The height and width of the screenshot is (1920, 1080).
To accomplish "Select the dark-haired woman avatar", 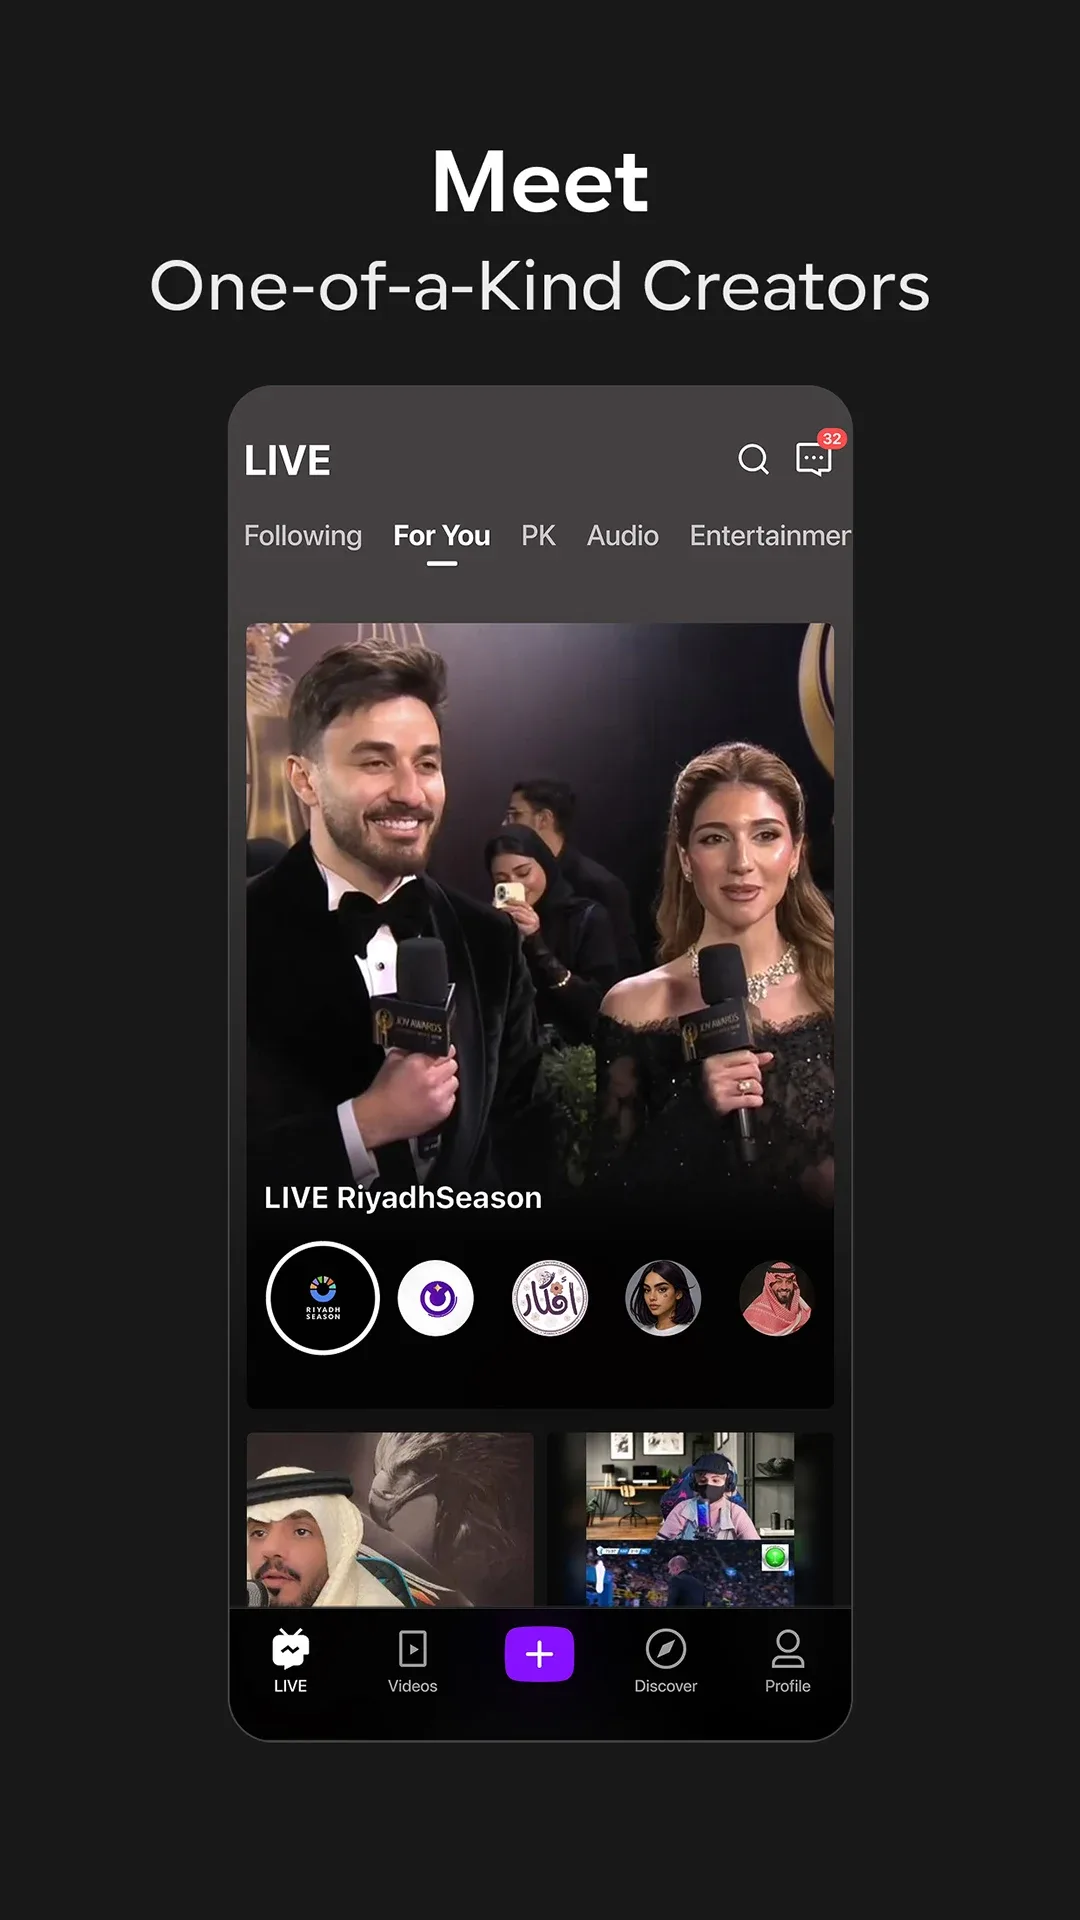I will click(x=663, y=1298).
